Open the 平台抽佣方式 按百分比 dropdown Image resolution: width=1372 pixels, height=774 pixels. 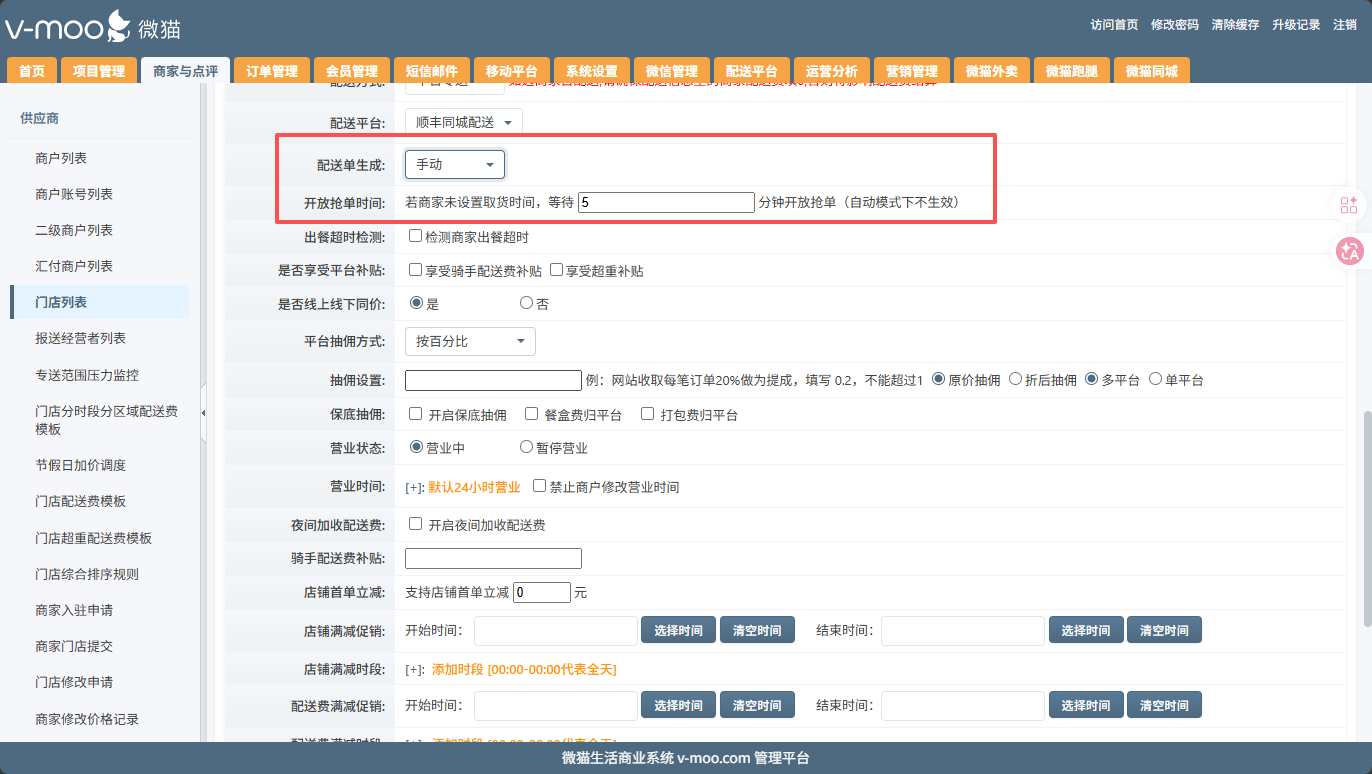pos(470,341)
